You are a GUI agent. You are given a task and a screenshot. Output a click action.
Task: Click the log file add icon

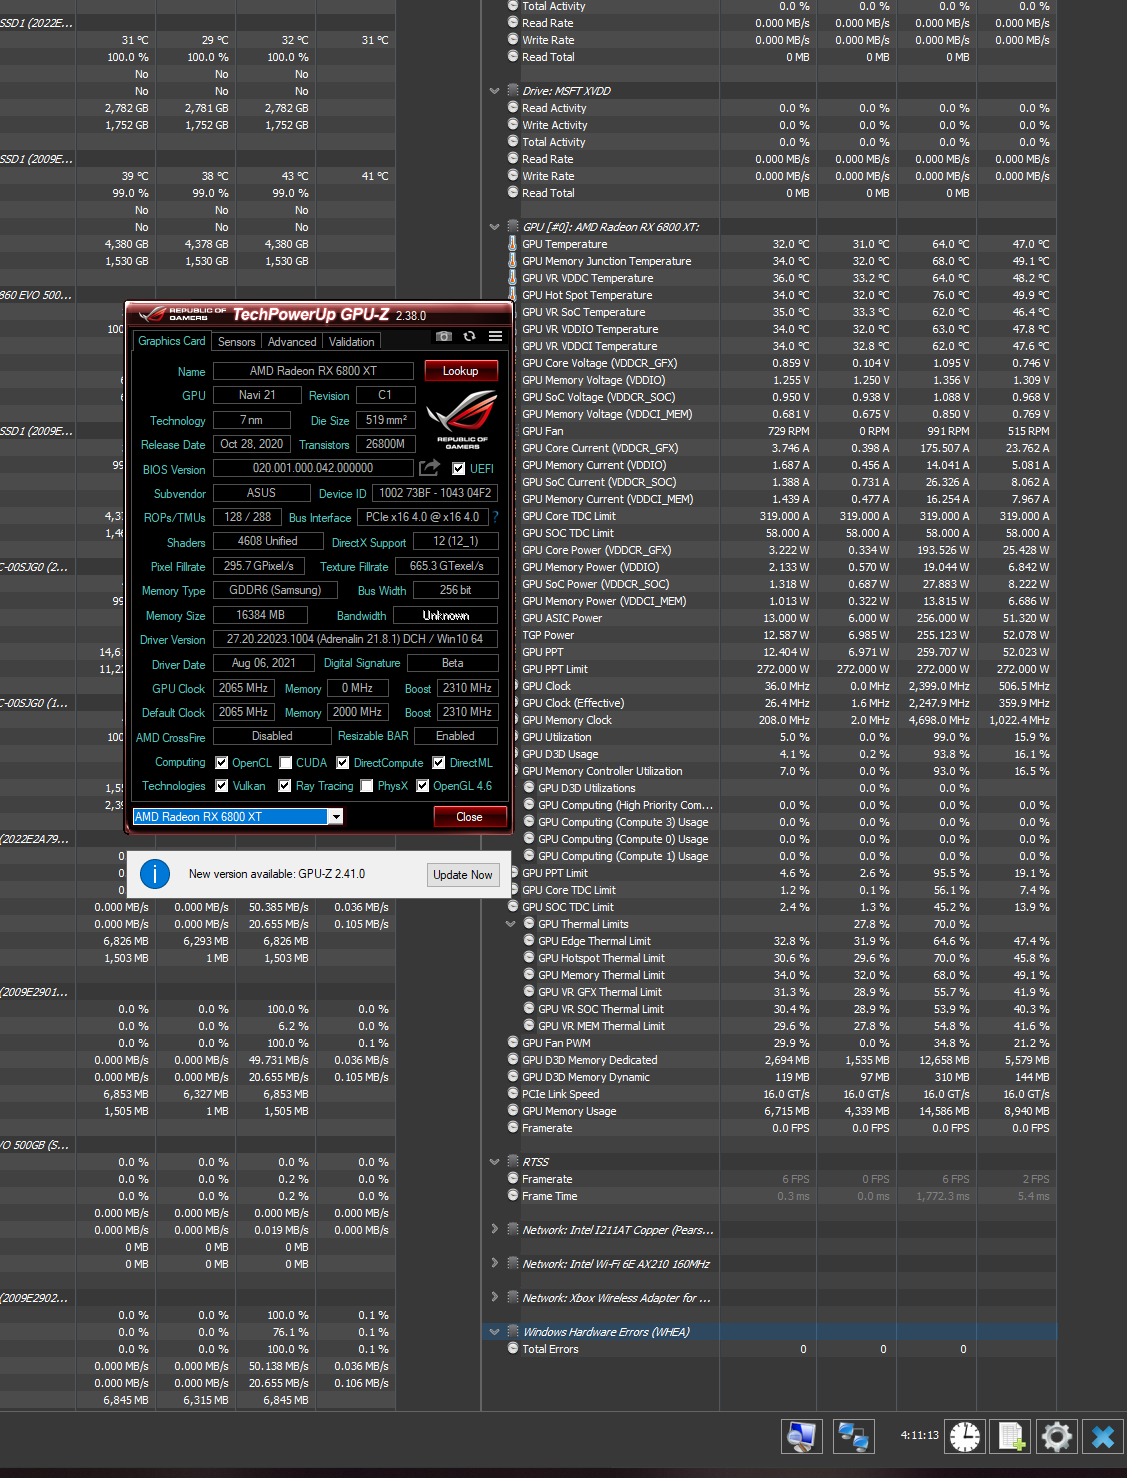(x=1011, y=1437)
